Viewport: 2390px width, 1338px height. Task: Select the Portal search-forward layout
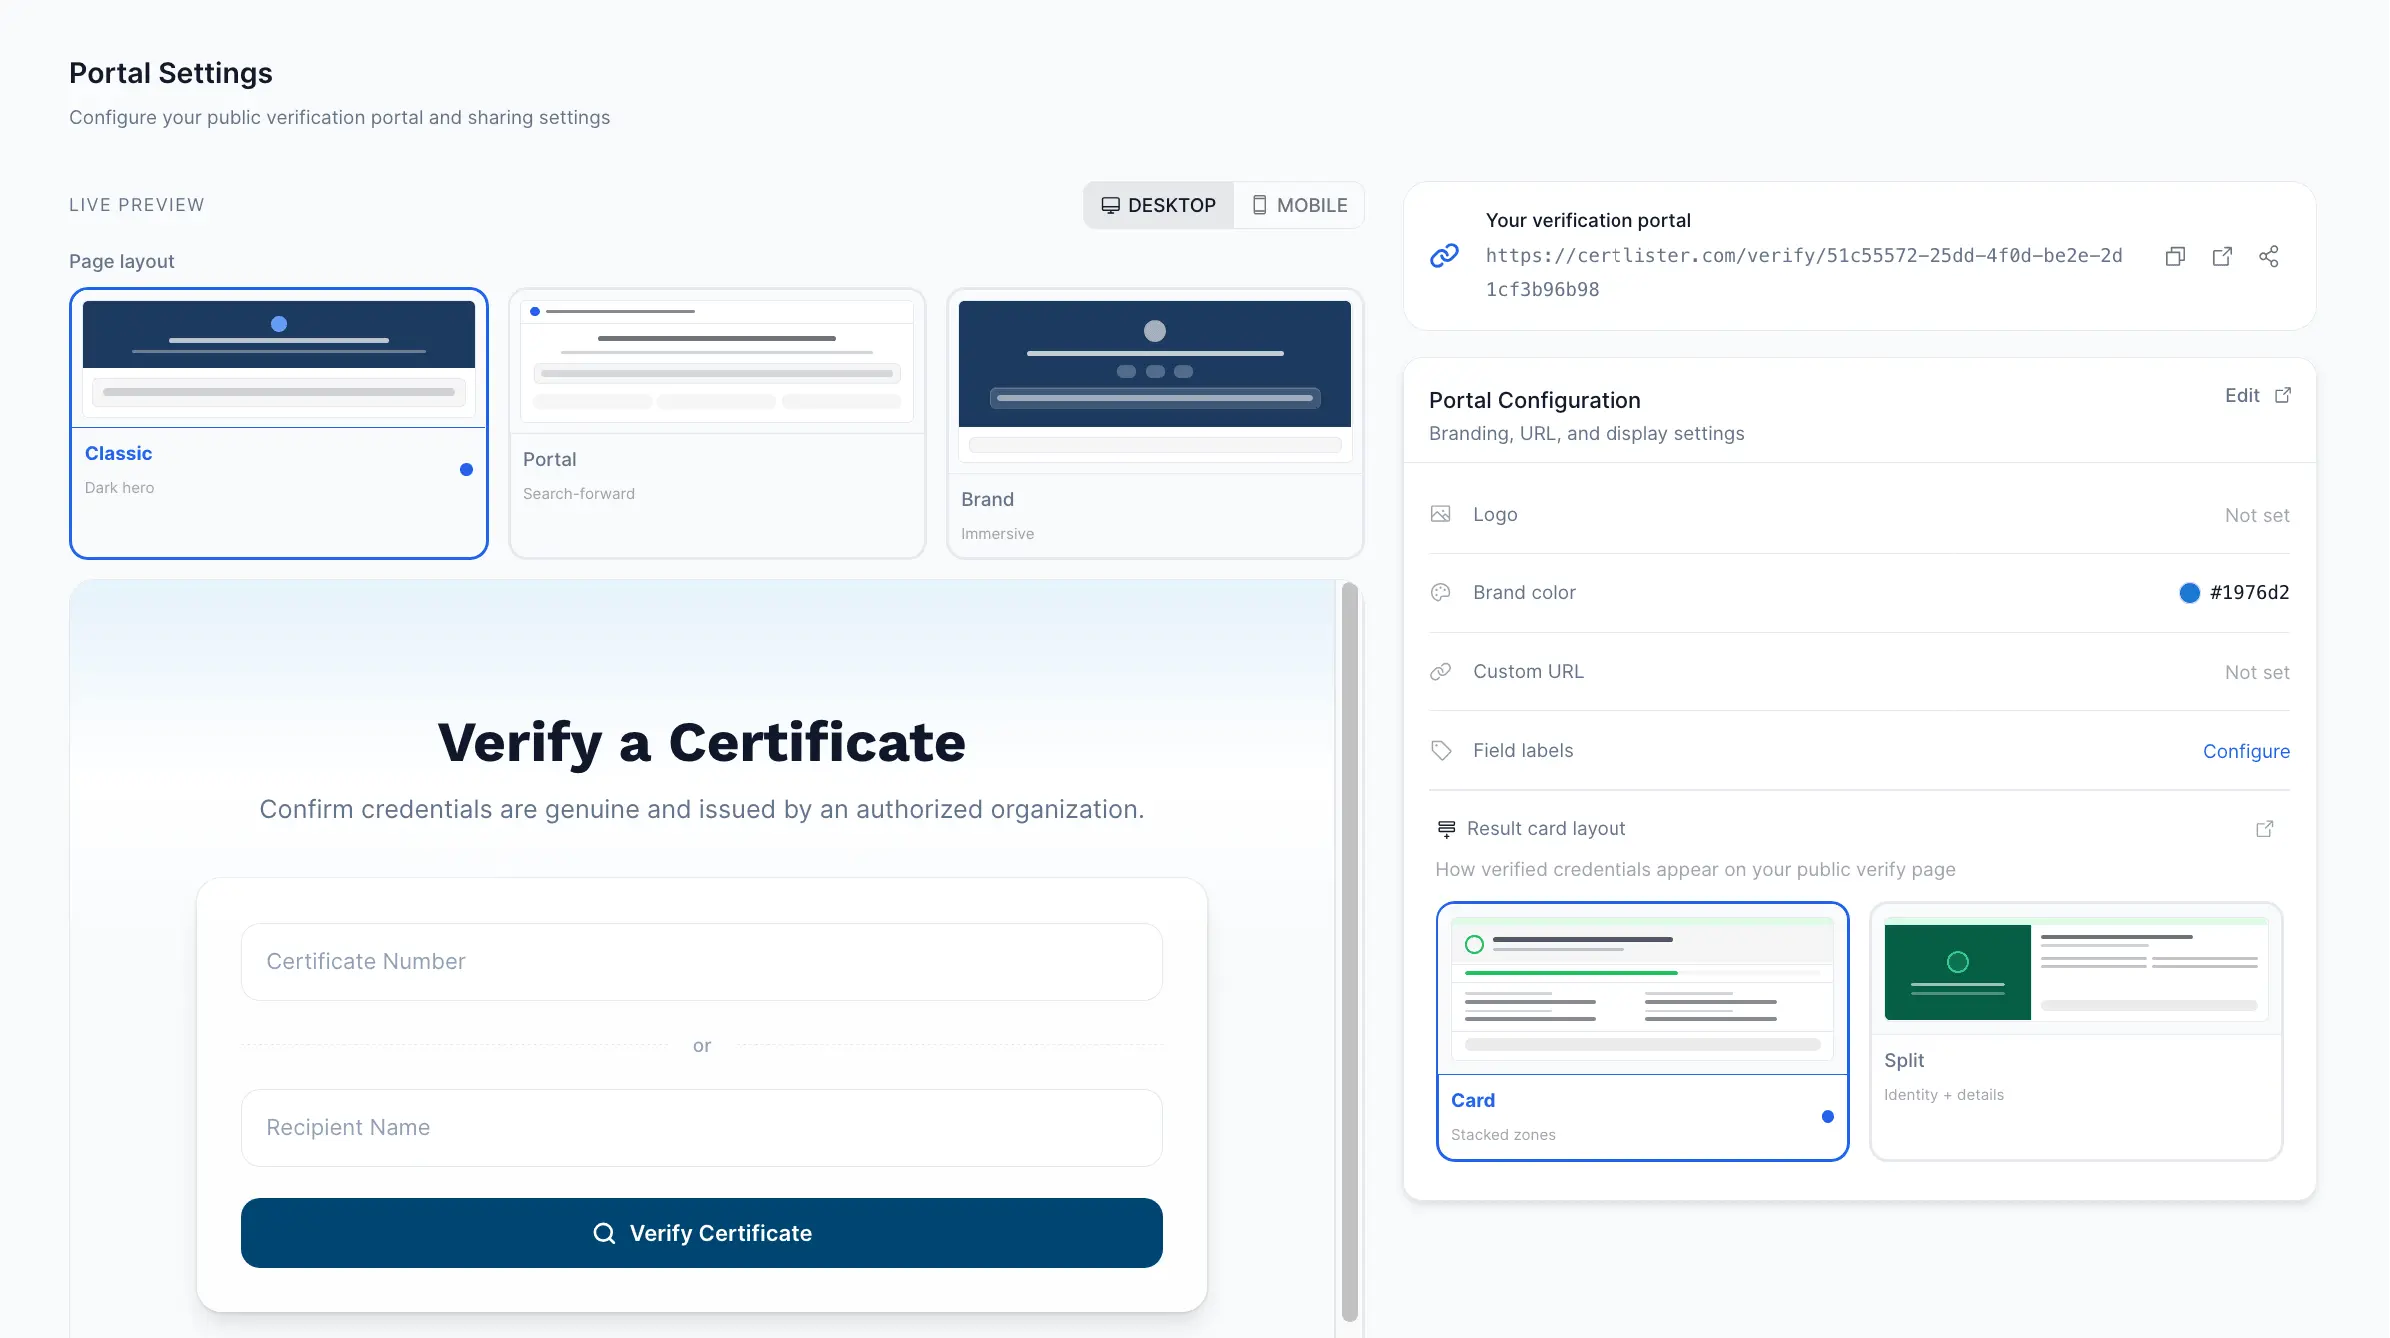(x=716, y=421)
